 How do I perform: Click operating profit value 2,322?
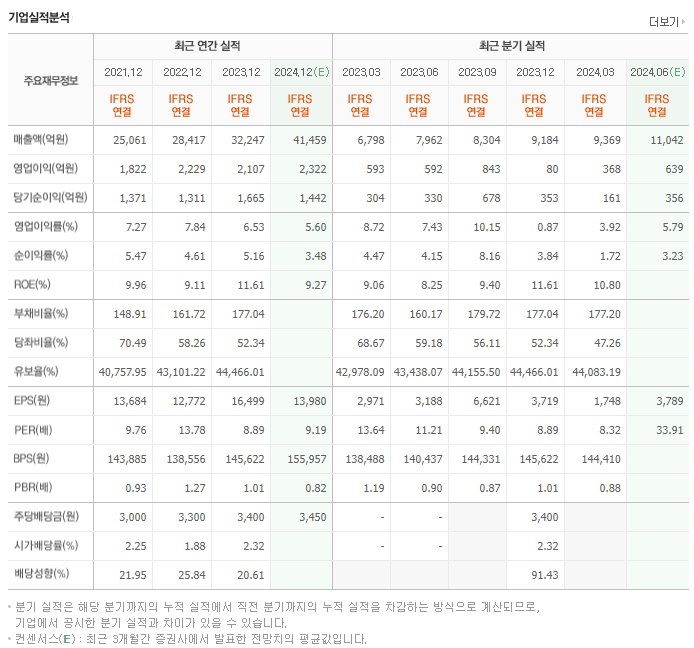coord(312,169)
